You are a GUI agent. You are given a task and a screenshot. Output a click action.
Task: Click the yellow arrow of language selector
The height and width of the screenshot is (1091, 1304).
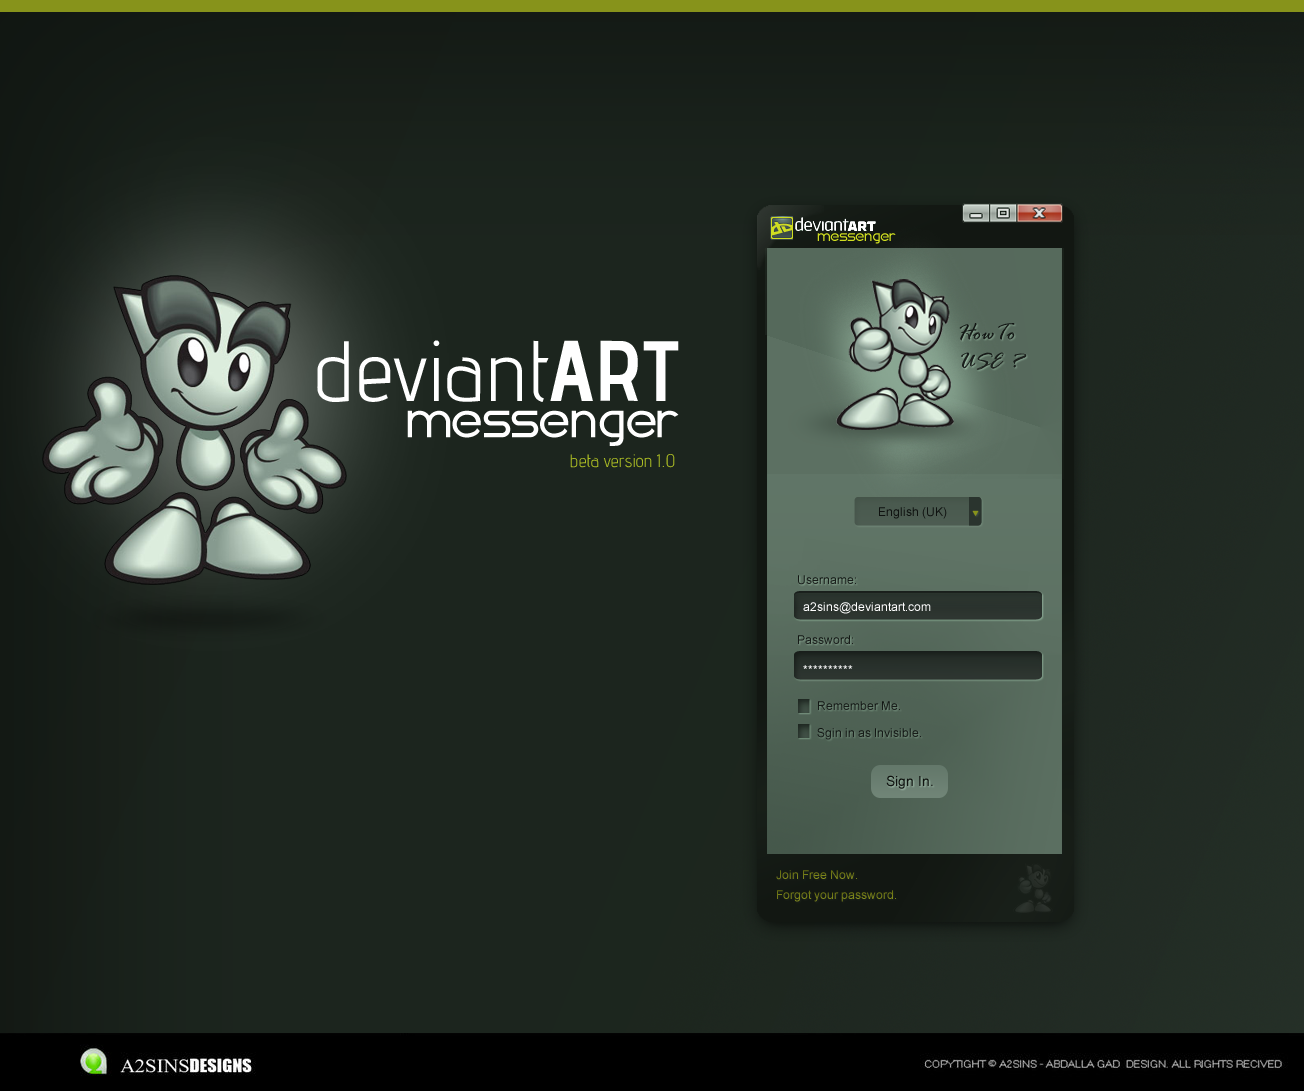975,512
